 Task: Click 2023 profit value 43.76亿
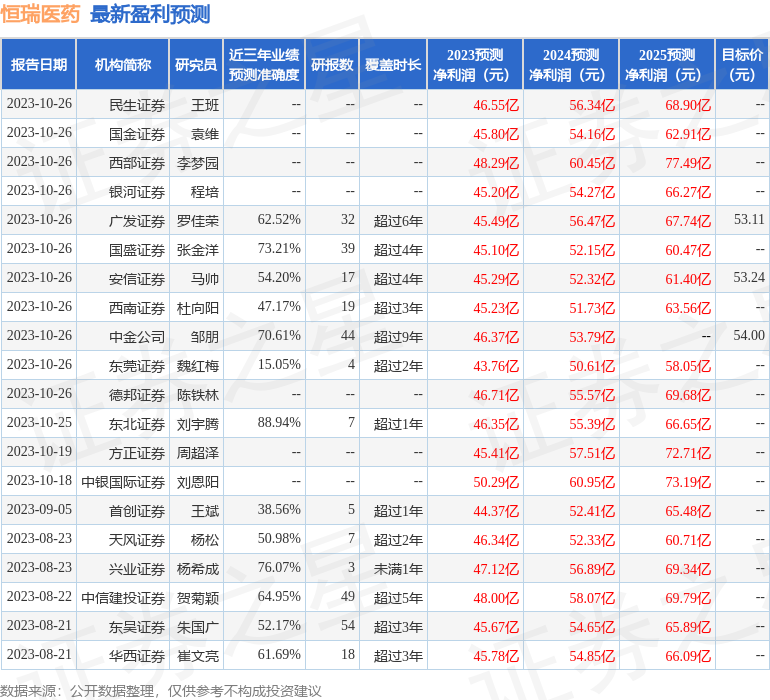point(496,366)
